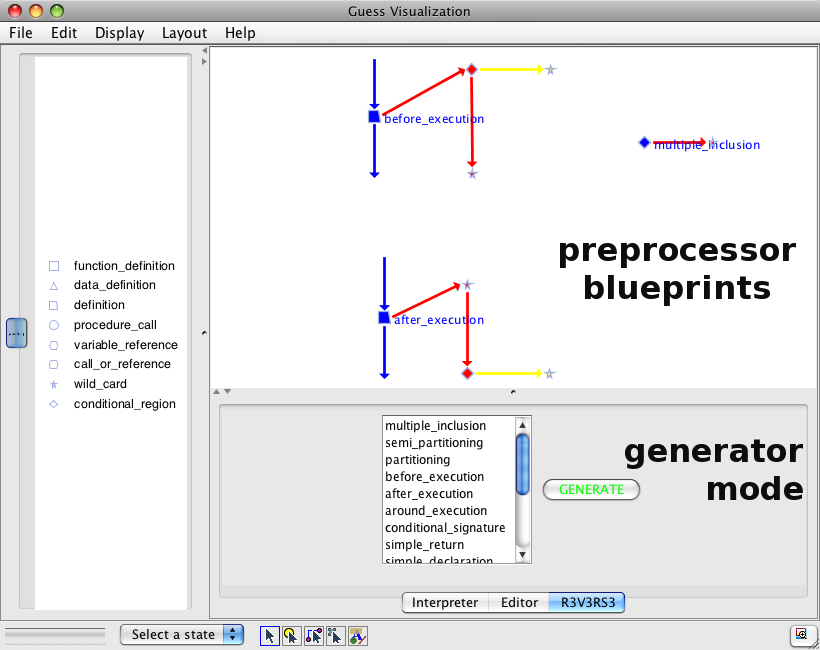Switch to the Interpreter tab
The image size is (820, 650).
pos(444,603)
